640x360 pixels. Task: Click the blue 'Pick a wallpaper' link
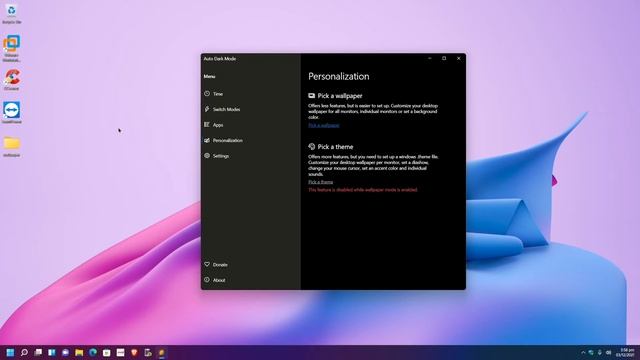[x=324, y=125]
